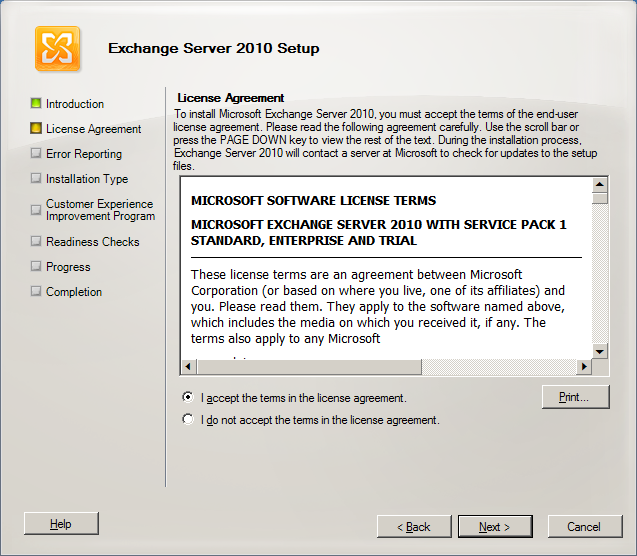Click the Introduction step label
Image resolution: width=637 pixels, height=556 pixels.
point(75,104)
